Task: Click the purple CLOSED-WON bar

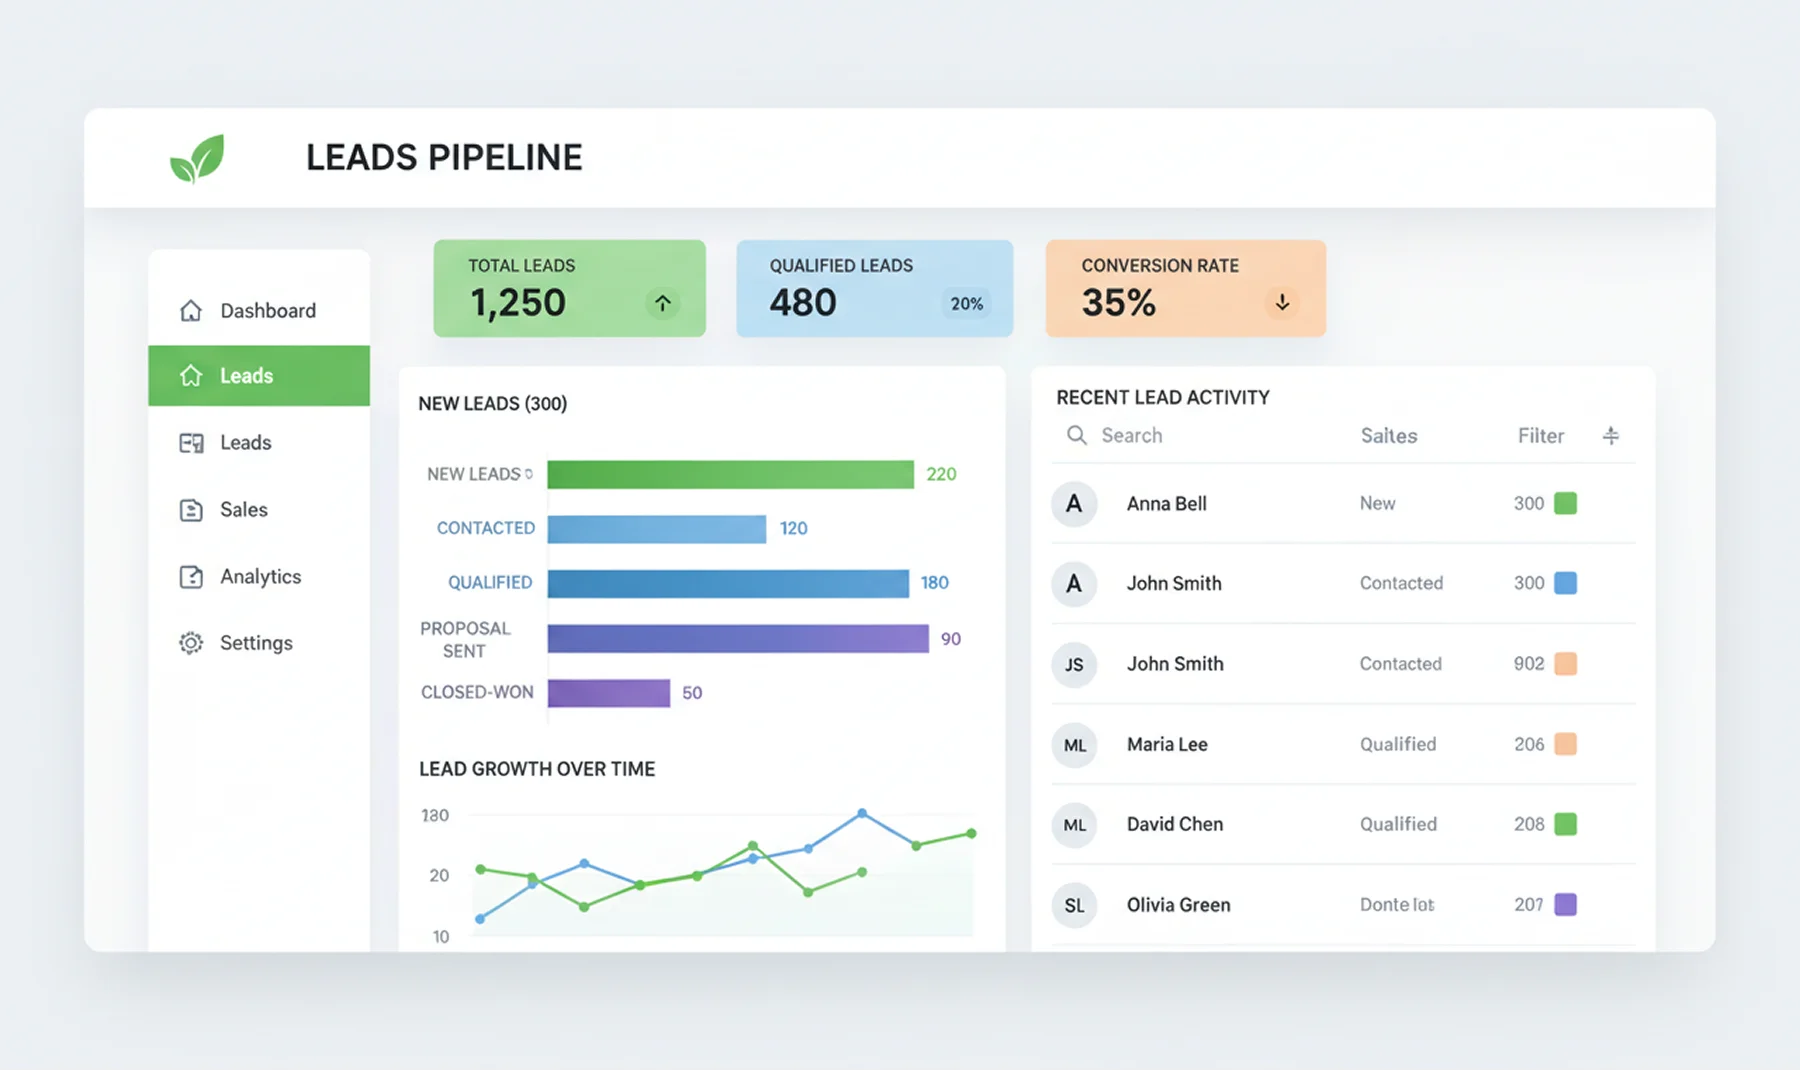Action: tap(609, 693)
